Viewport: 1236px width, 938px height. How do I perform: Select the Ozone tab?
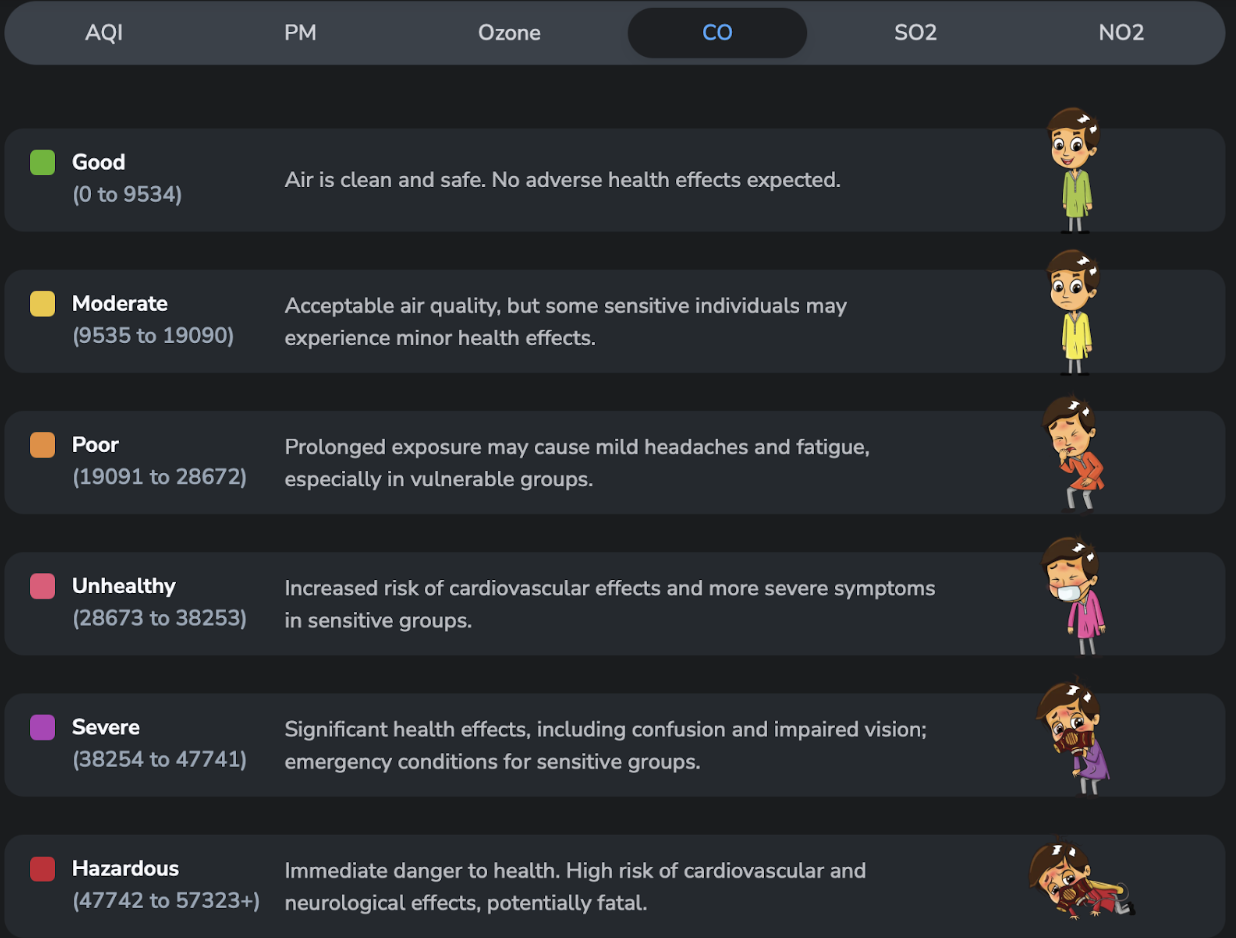coord(509,33)
